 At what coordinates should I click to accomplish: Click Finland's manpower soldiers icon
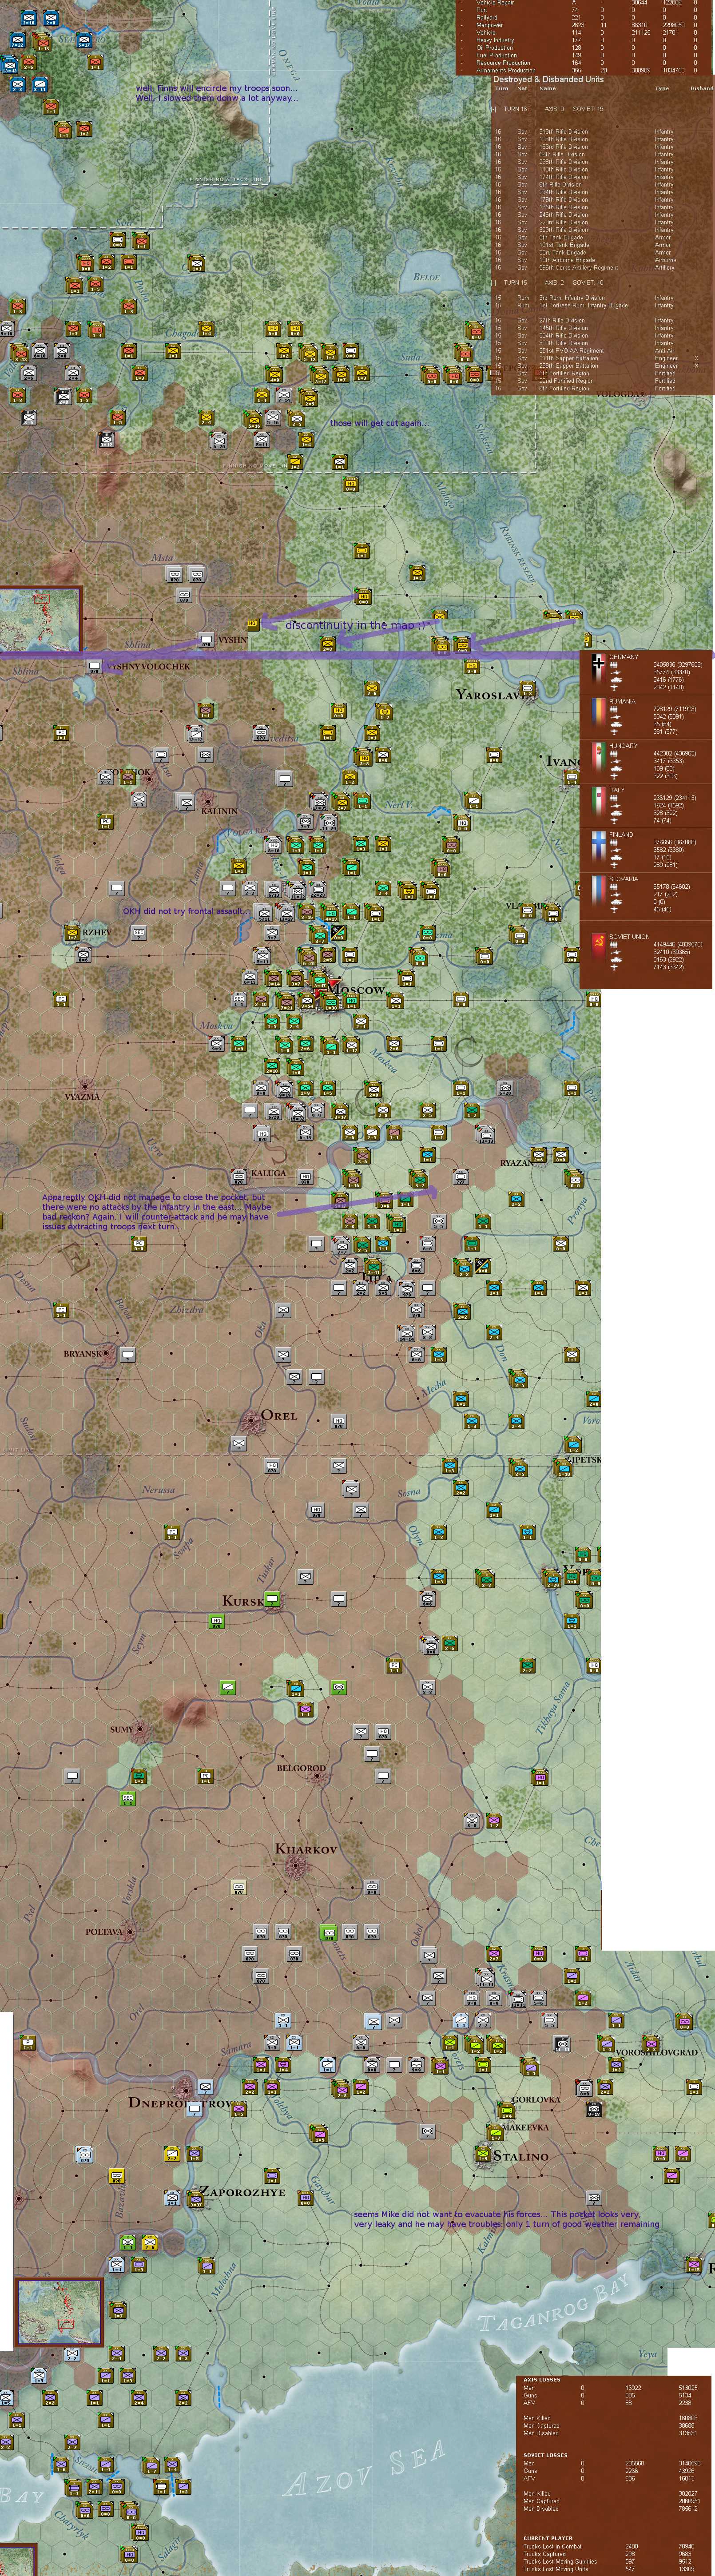[x=614, y=842]
